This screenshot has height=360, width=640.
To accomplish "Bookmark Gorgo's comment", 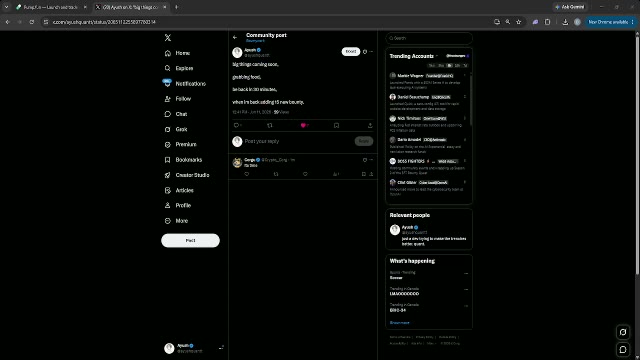I will coord(364,174).
